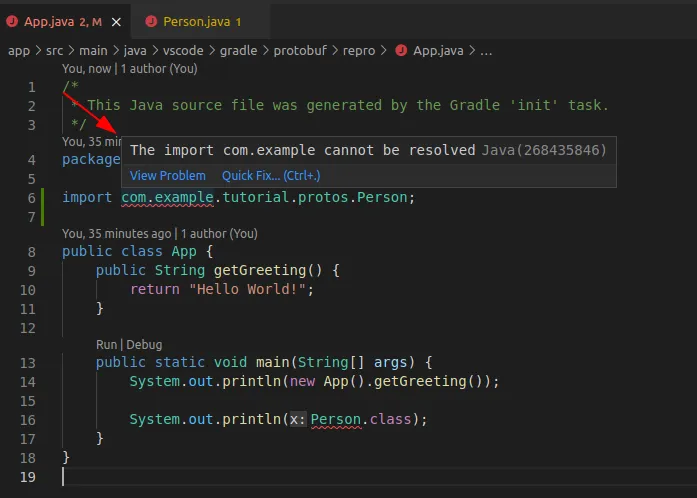Click 'tutorial' in the import statement
Screen dimensions: 697x498
[x=256, y=197]
